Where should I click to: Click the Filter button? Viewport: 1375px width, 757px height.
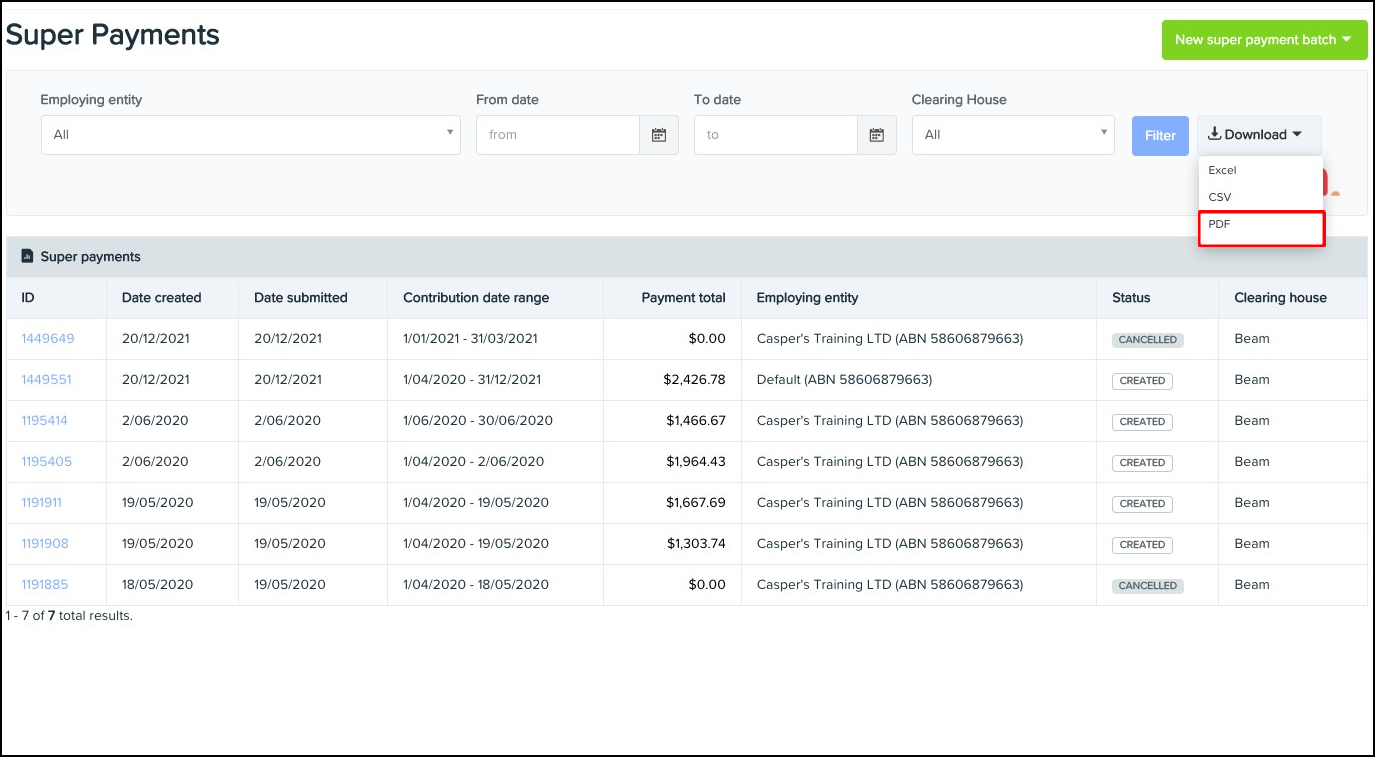1160,135
